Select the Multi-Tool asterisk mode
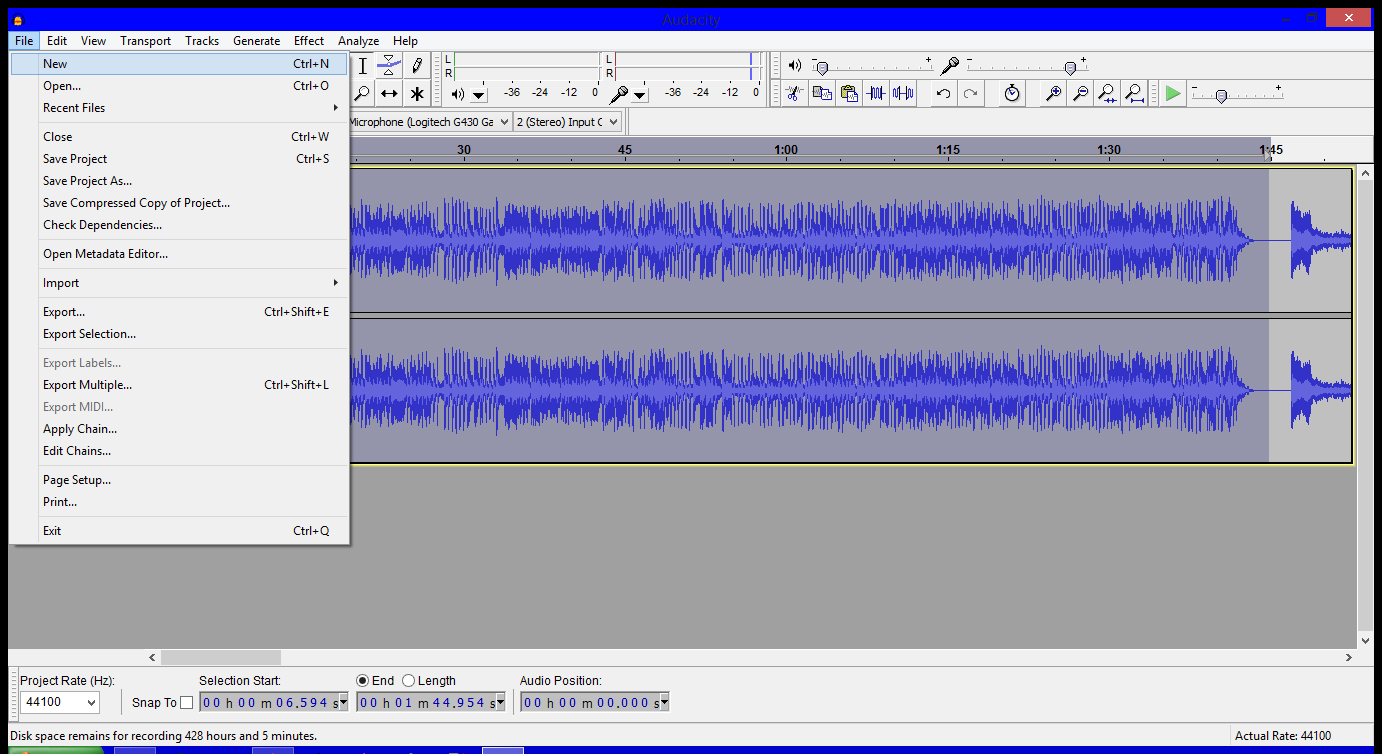Image resolution: width=1382 pixels, height=754 pixels. point(417,94)
